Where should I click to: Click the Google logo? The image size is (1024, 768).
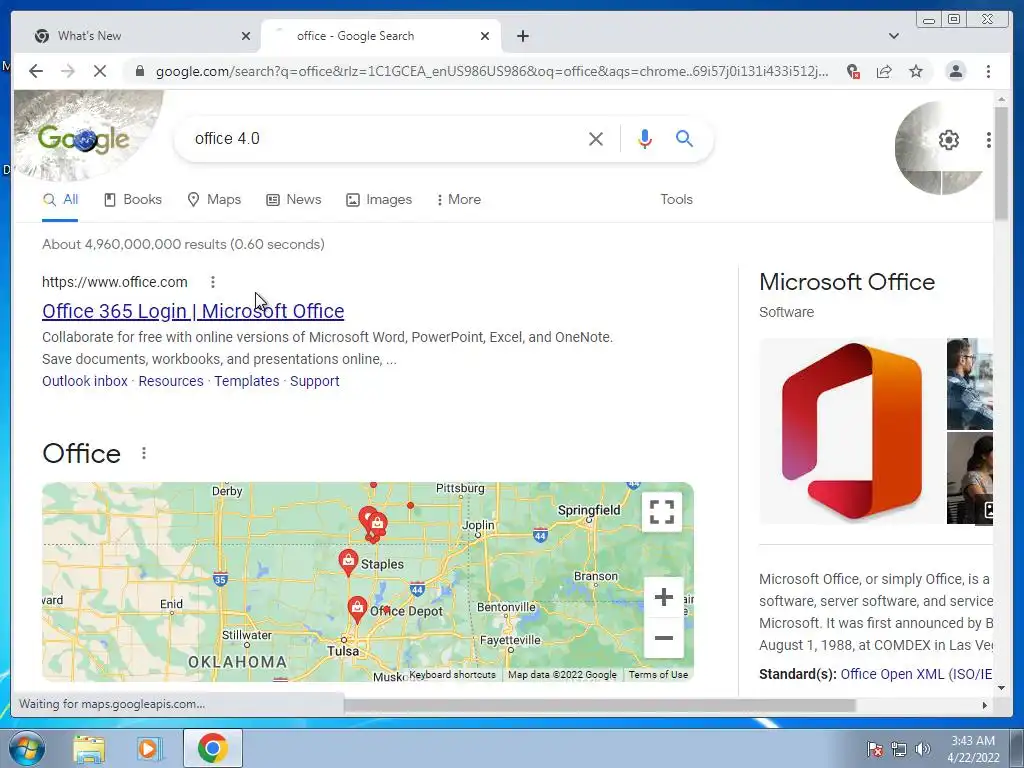[x=84, y=138]
